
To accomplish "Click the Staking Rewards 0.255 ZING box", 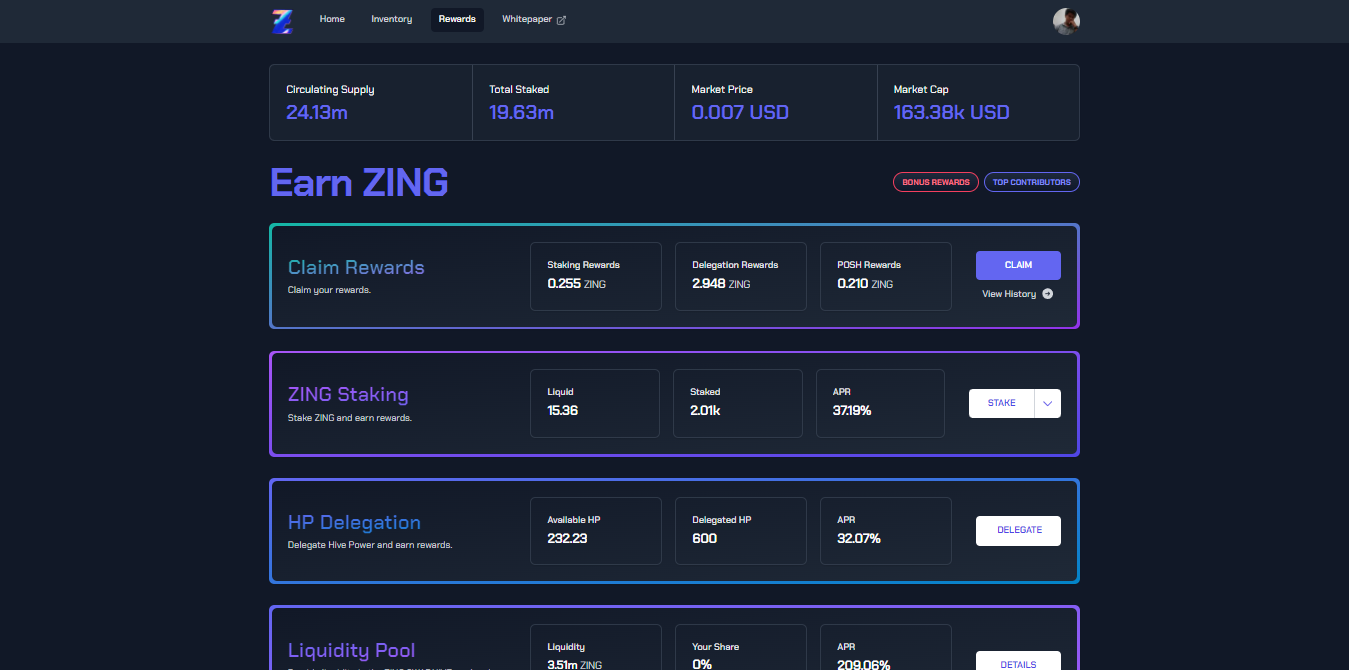I will [x=596, y=276].
